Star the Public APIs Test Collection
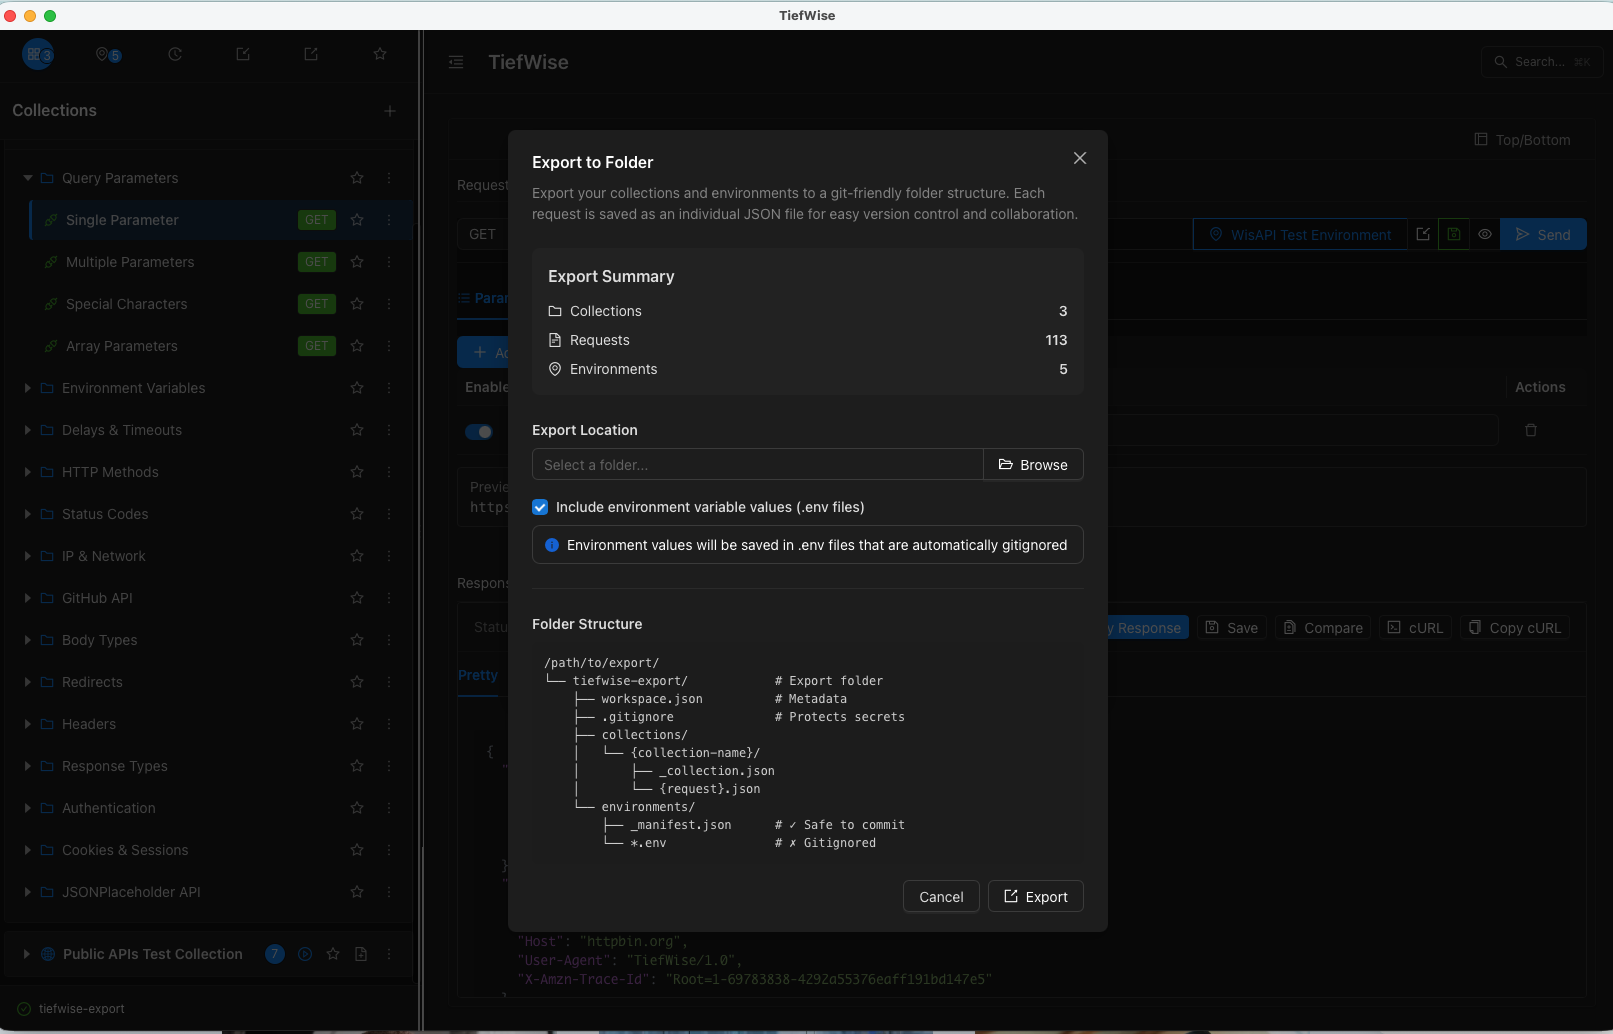The height and width of the screenshot is (1034, 1613). [333, 954]
